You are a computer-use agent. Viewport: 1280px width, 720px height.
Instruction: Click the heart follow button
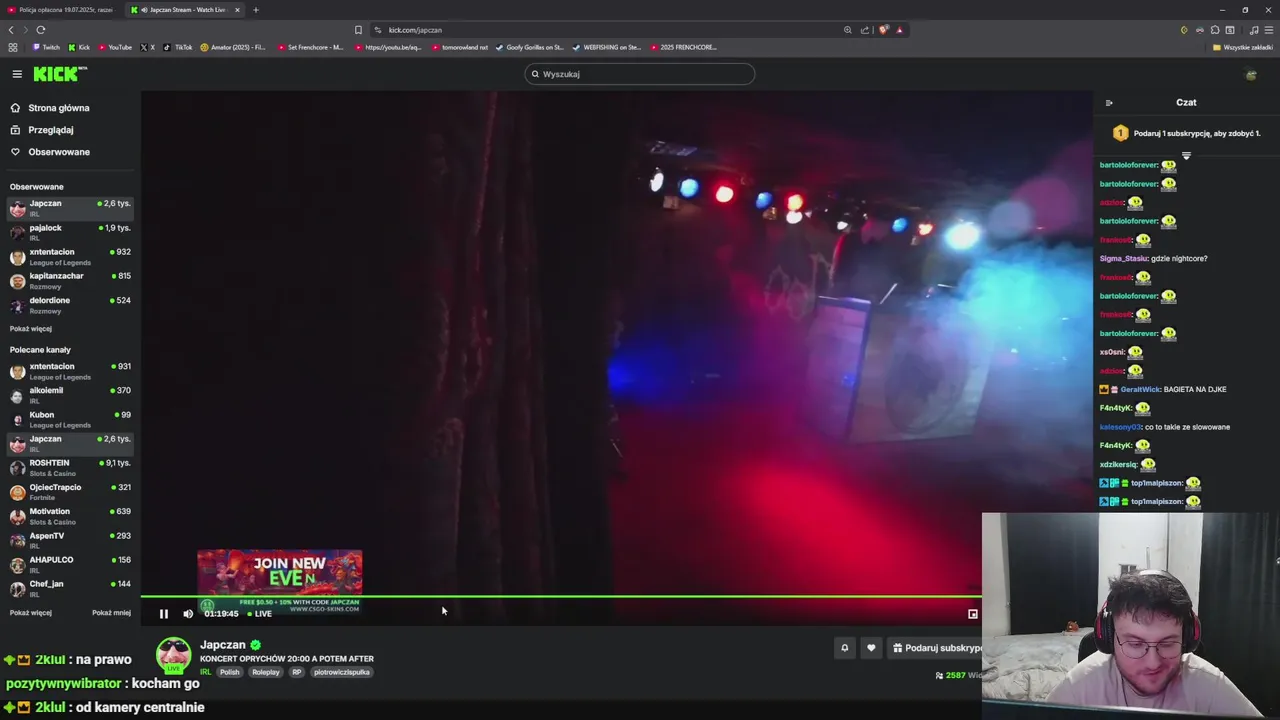871,648
